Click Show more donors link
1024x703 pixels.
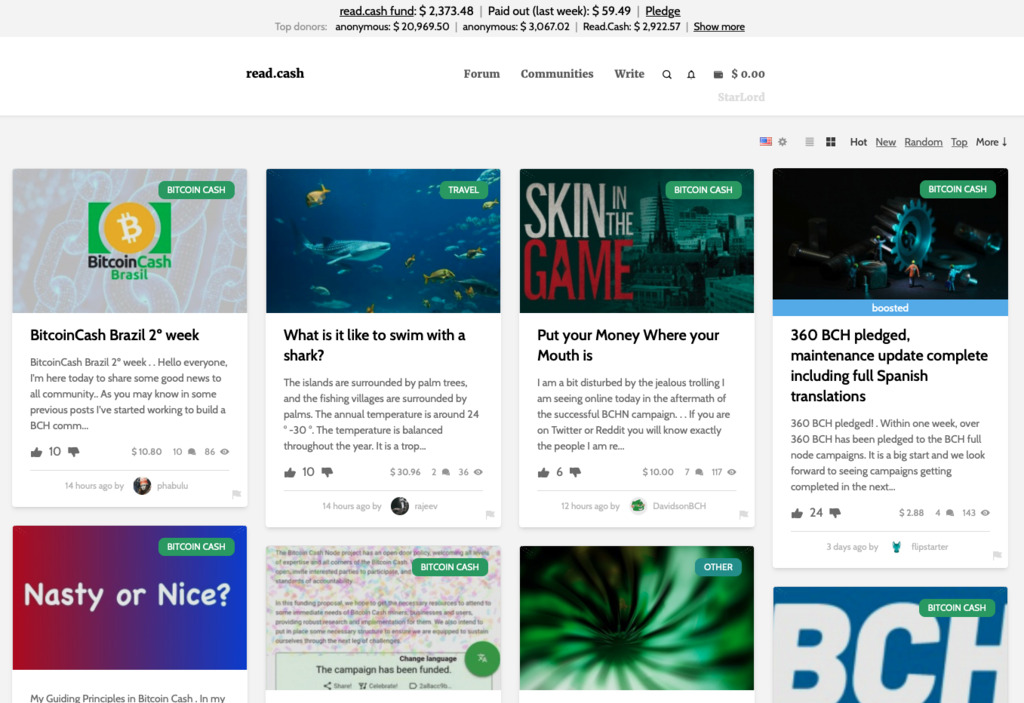click(x=719, y=27)
